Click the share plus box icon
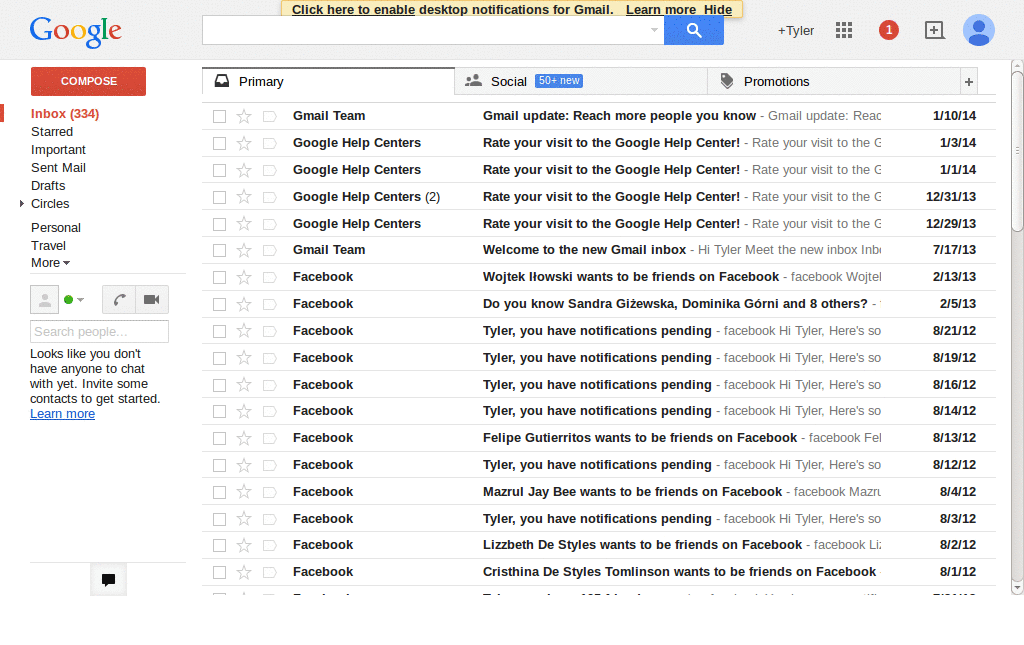This screenshot has width=1024, height=645. (935, 30)
